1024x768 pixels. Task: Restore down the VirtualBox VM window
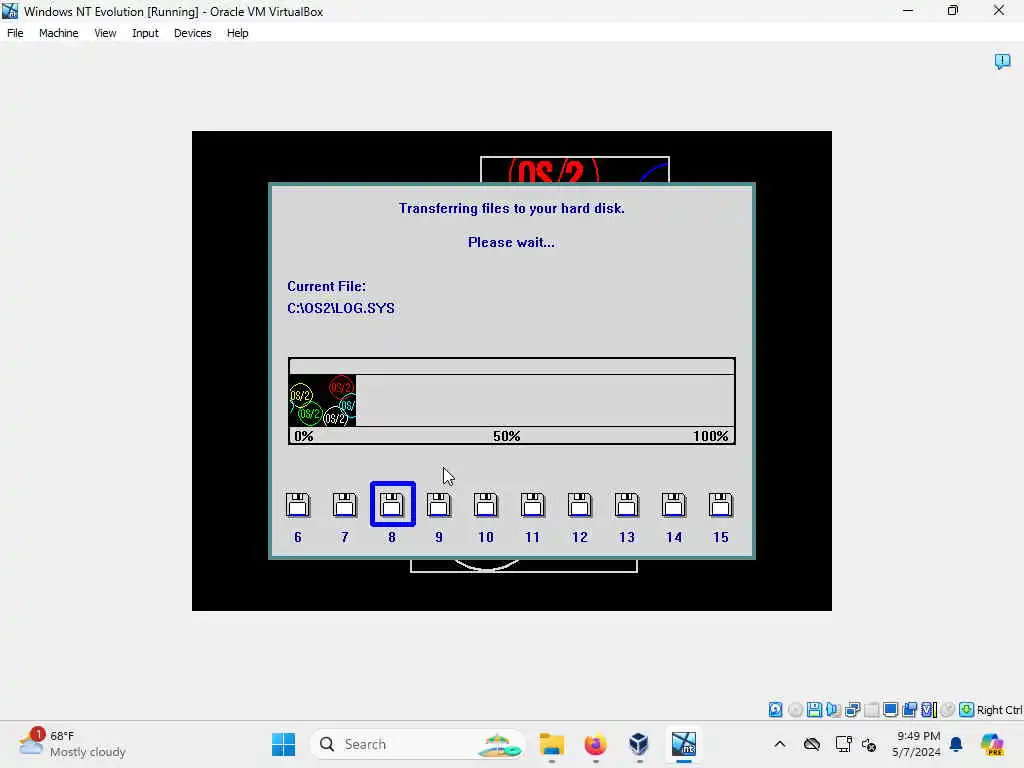(953, 11)
